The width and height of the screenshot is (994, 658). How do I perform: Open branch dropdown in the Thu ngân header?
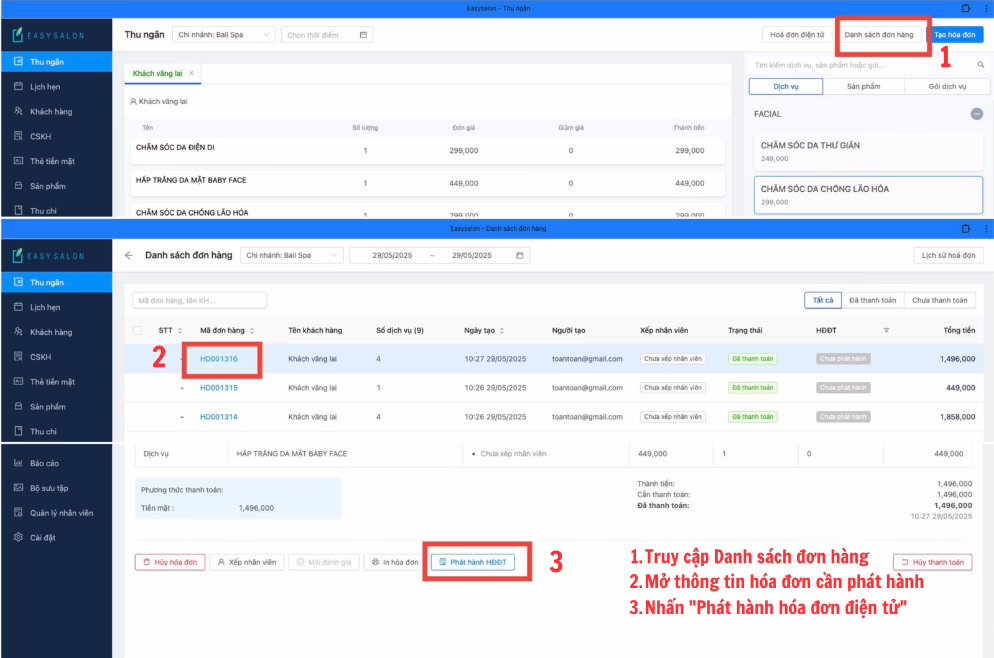[223, 35]
